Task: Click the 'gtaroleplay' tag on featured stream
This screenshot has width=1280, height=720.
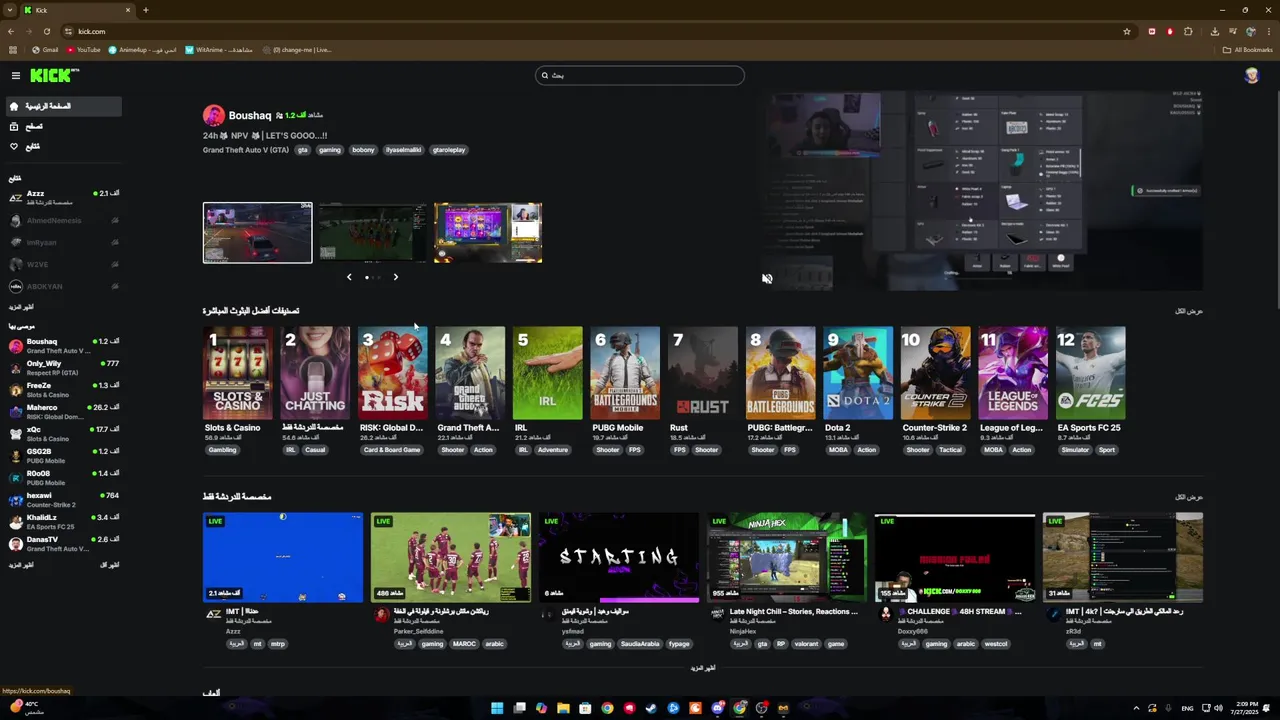Action: coord(449,150)
